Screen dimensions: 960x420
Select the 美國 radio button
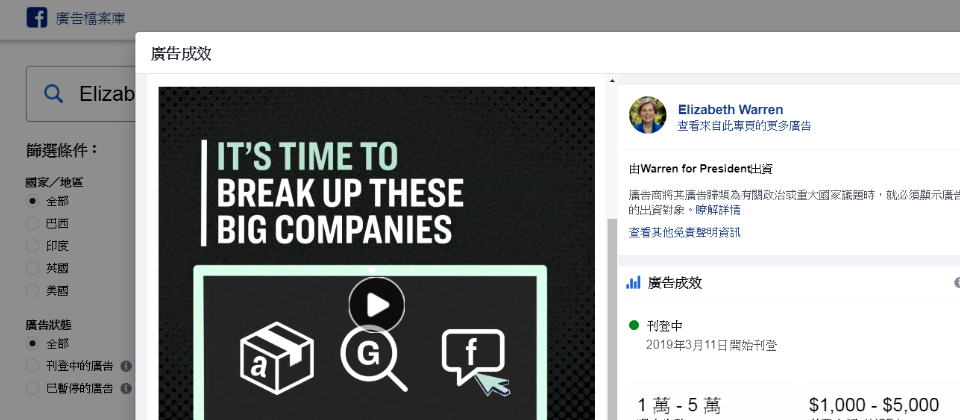32,290
